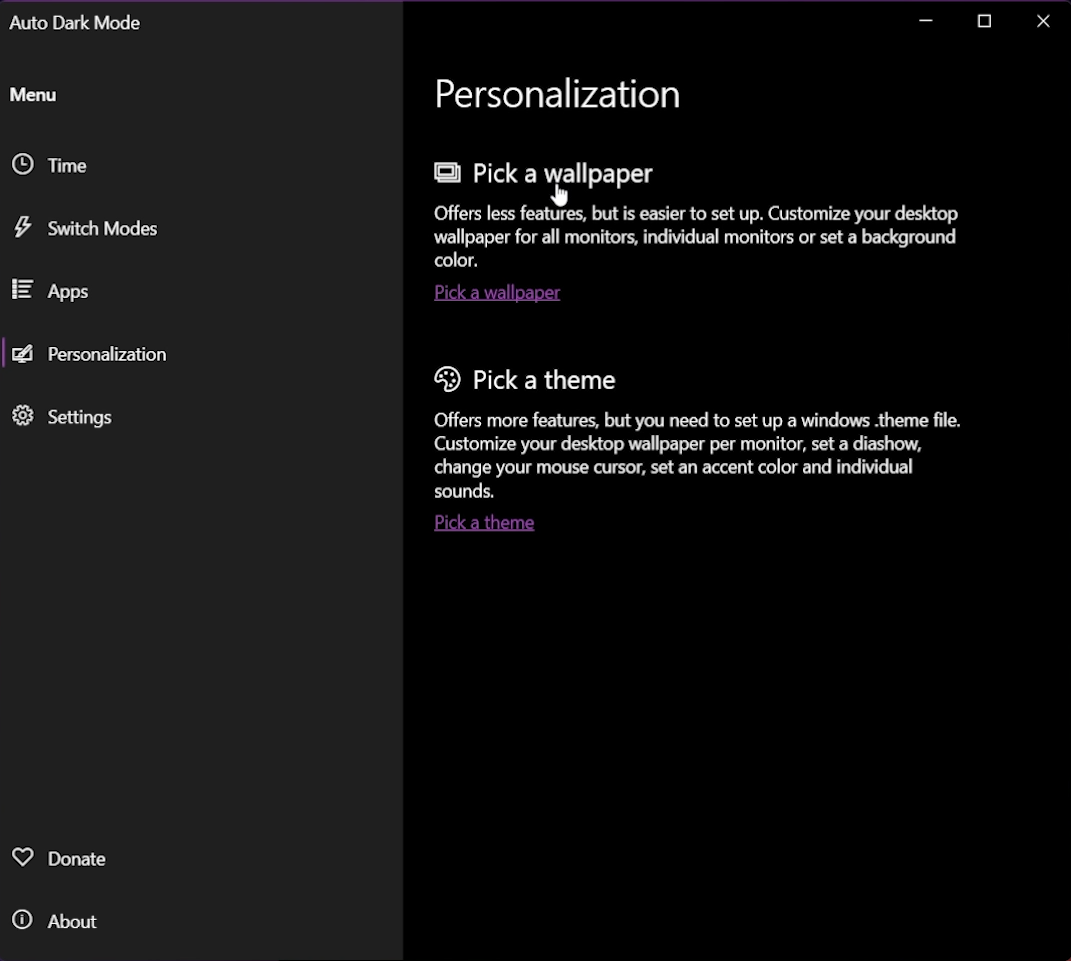The height and width of the screenshot is (961, 1071).
Task: Click the list icon next to Apps
Action: (x=23, y=290)
